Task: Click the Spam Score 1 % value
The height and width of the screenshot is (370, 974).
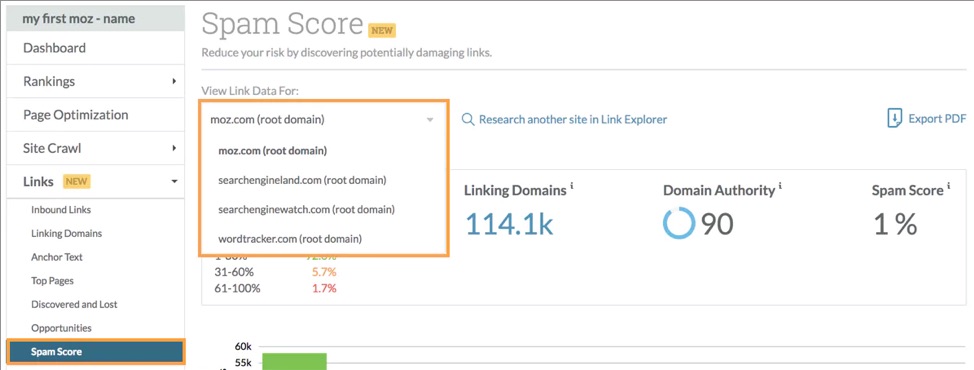Action: tap(895, 224)
